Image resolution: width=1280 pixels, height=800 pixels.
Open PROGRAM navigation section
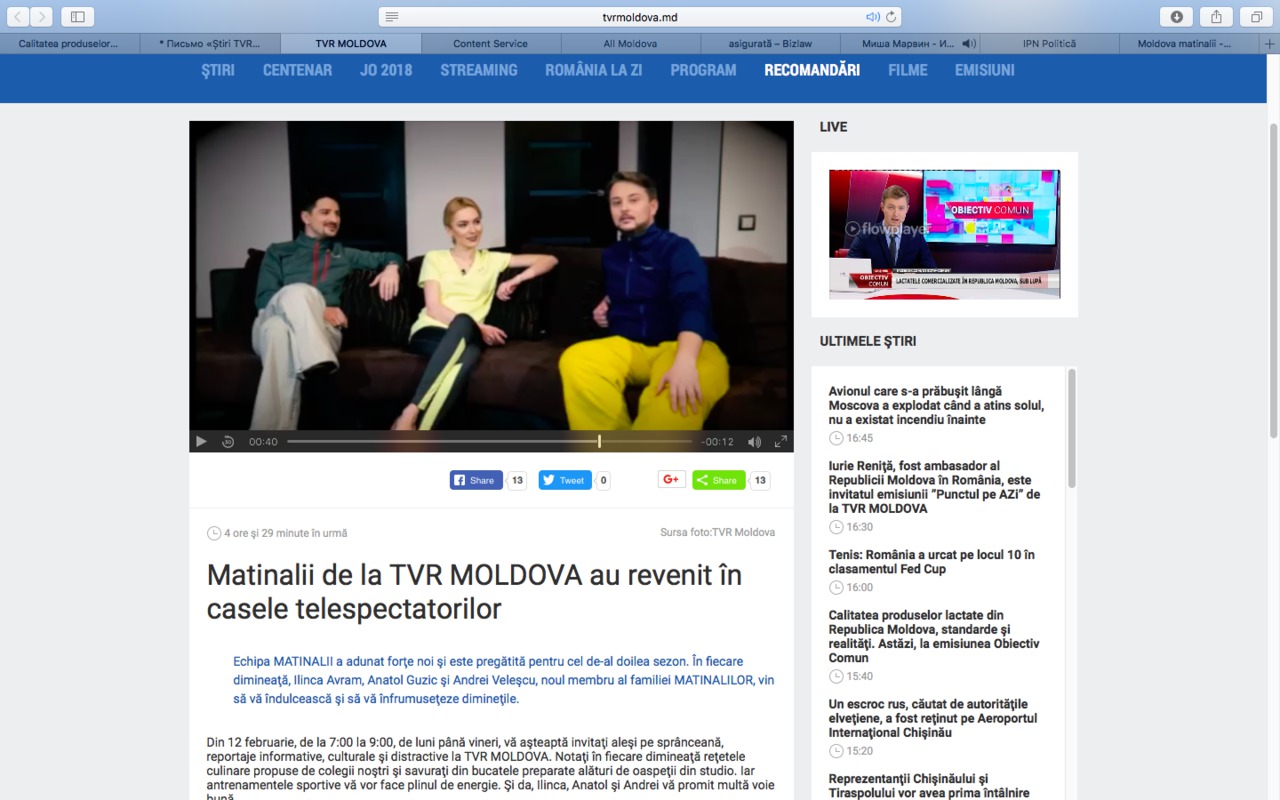(703, 70)
